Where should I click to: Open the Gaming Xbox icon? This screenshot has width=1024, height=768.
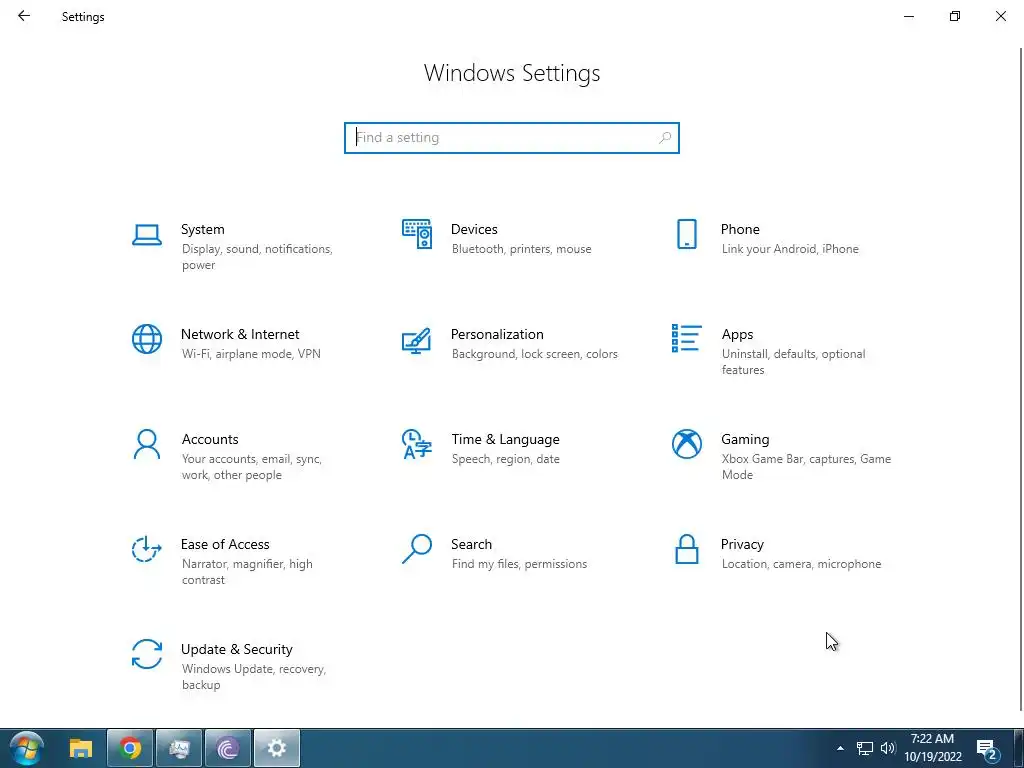point(686,444)
